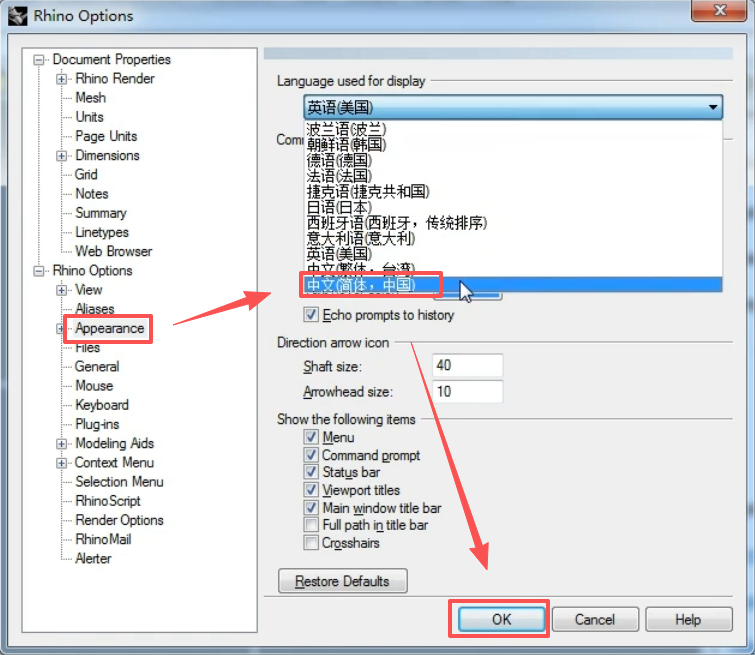Expand the Rhino Render tree node
The width and height of the screenshot is (755, 655).
pyautogui.click(x=62, y=79)
